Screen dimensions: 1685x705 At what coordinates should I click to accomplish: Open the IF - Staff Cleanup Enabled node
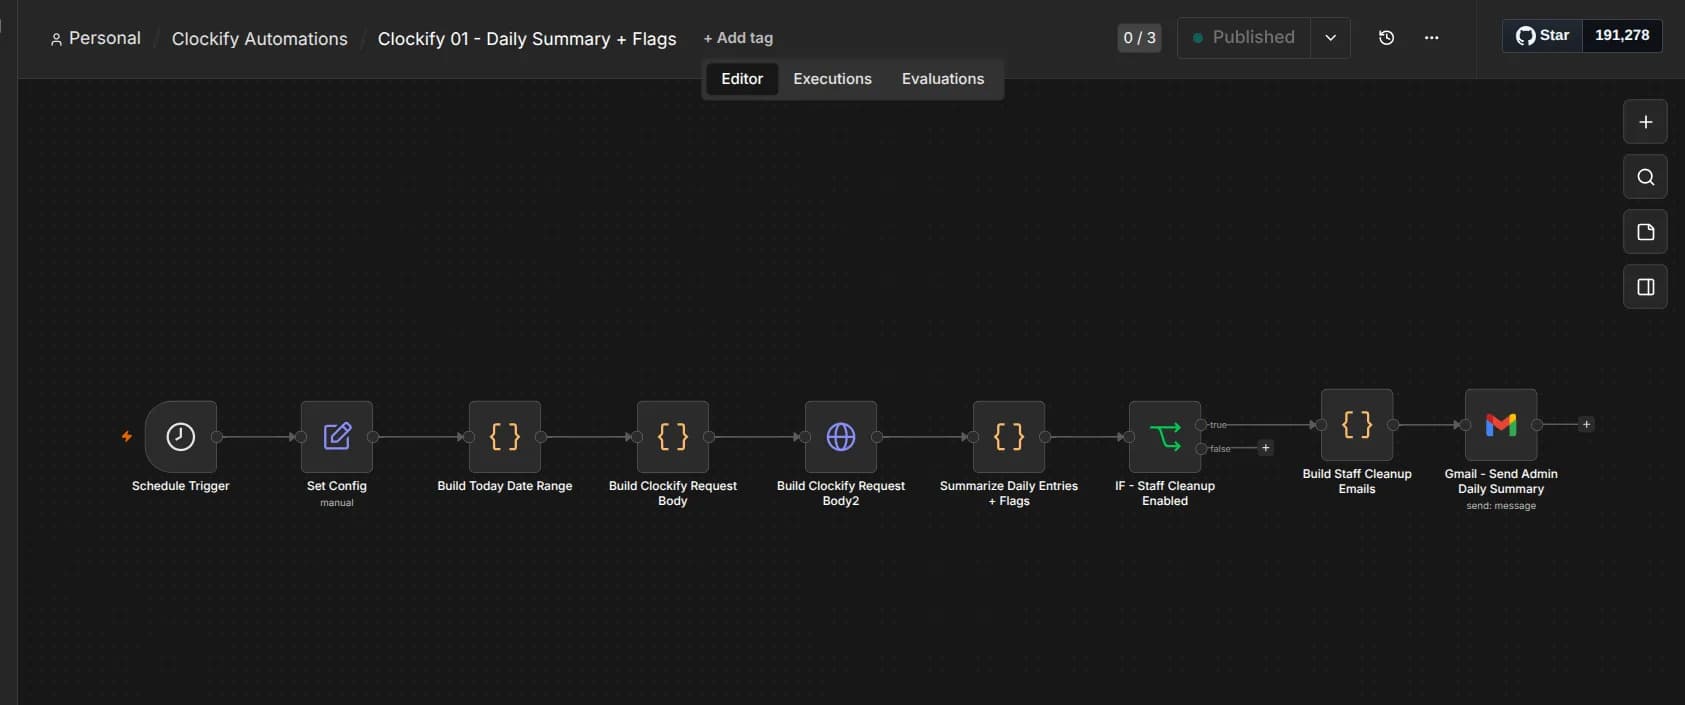click(x=1165, y=436)
